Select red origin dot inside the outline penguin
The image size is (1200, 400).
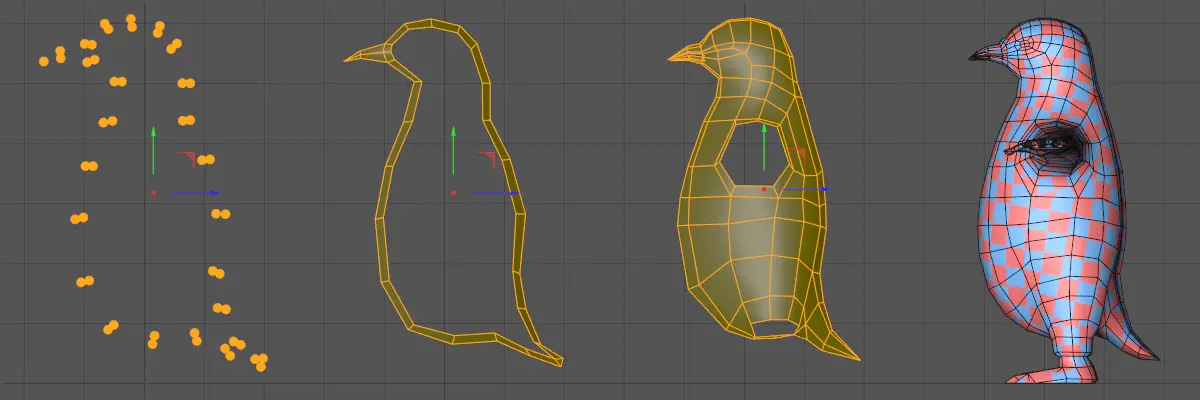click(x=453, y=192)
